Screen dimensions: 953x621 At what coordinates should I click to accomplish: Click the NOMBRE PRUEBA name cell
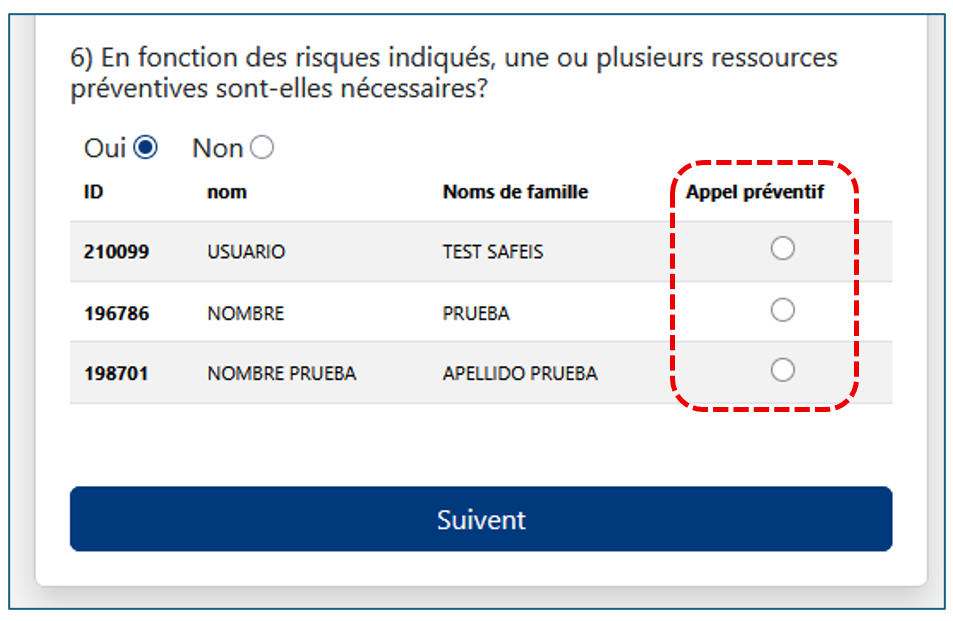(281, 374)
